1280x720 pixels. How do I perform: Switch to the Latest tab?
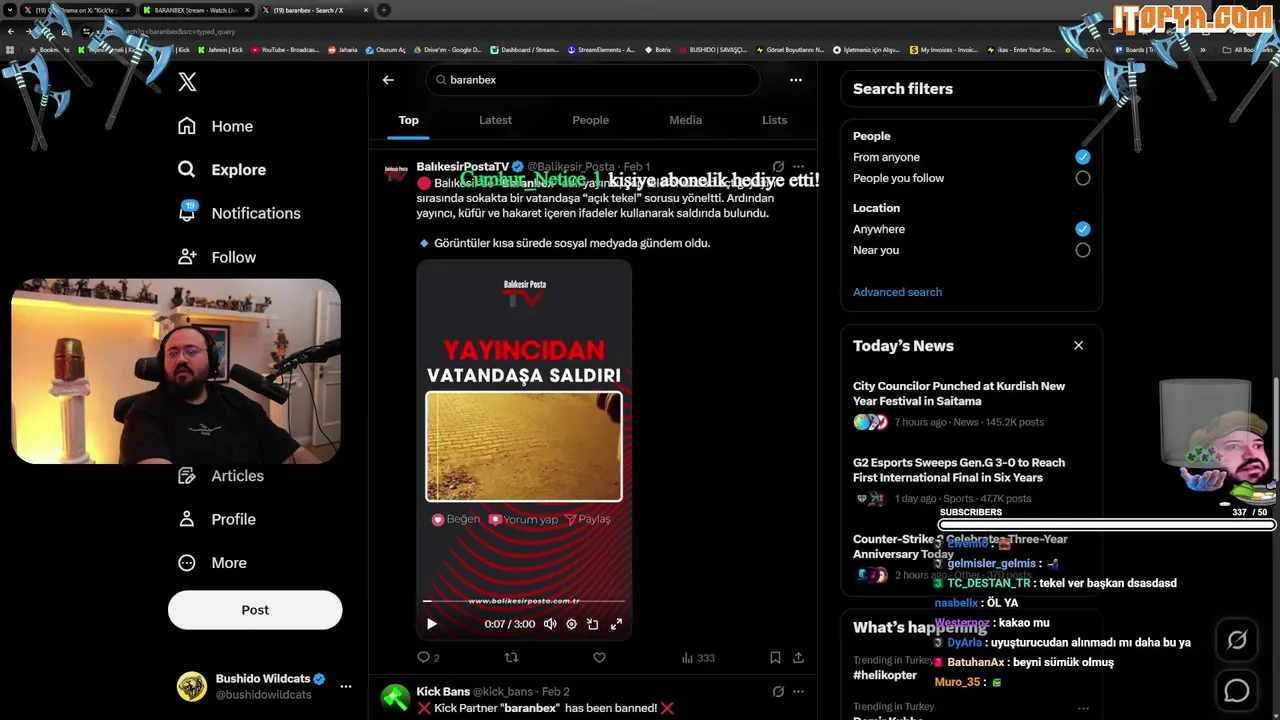(495, 120)
